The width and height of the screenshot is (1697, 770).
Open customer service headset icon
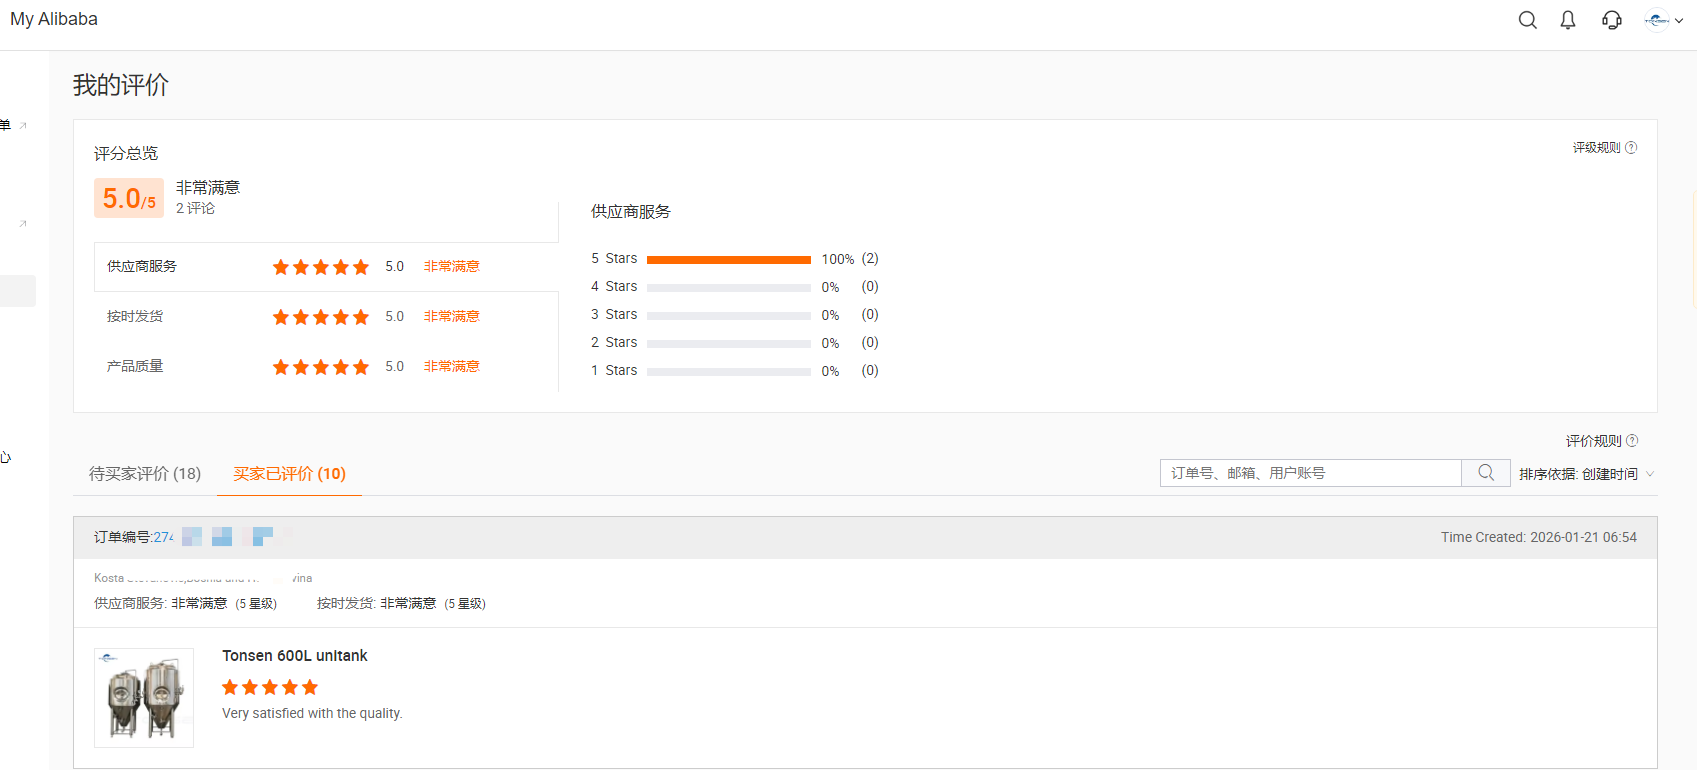(x=1611, y=20)
